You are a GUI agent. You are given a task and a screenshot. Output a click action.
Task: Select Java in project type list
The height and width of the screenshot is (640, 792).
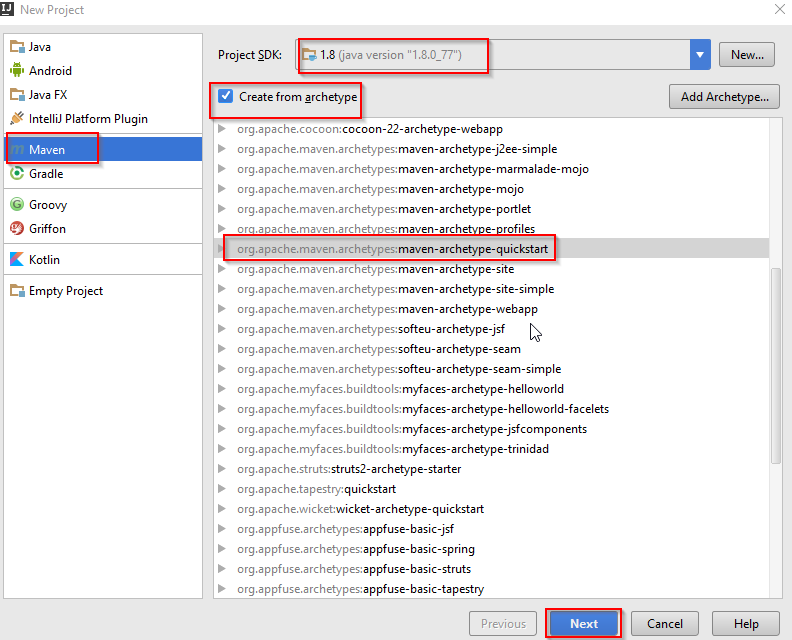tap(103, 46)
